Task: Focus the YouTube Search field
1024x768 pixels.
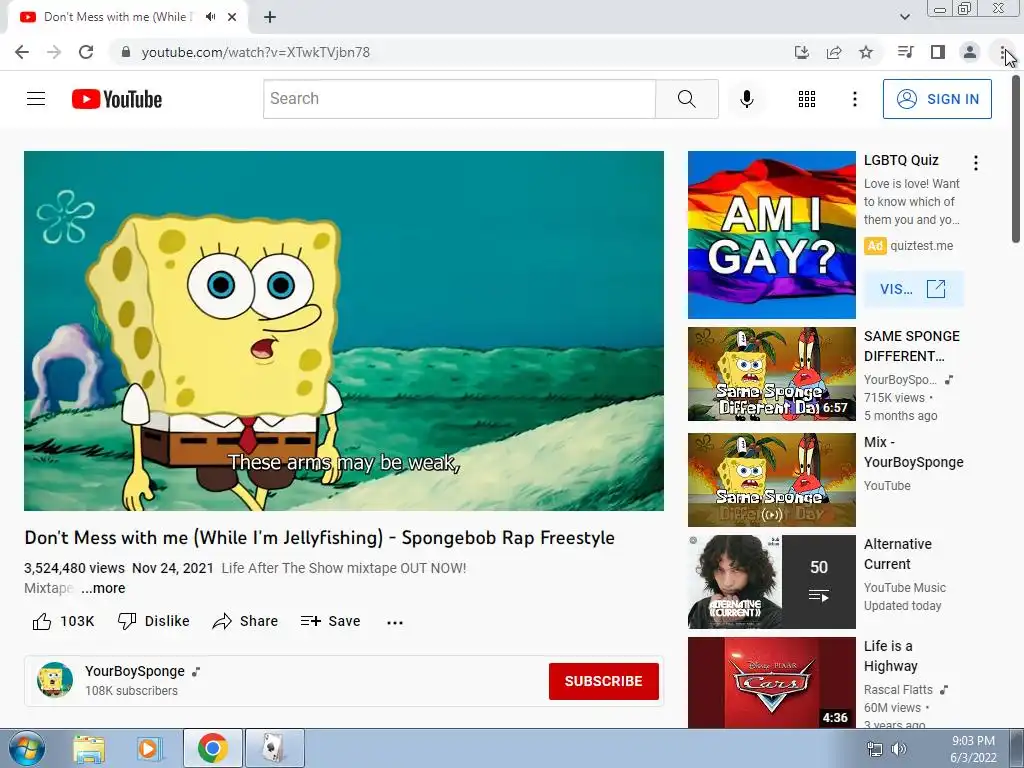Action: tap(459, 99)
